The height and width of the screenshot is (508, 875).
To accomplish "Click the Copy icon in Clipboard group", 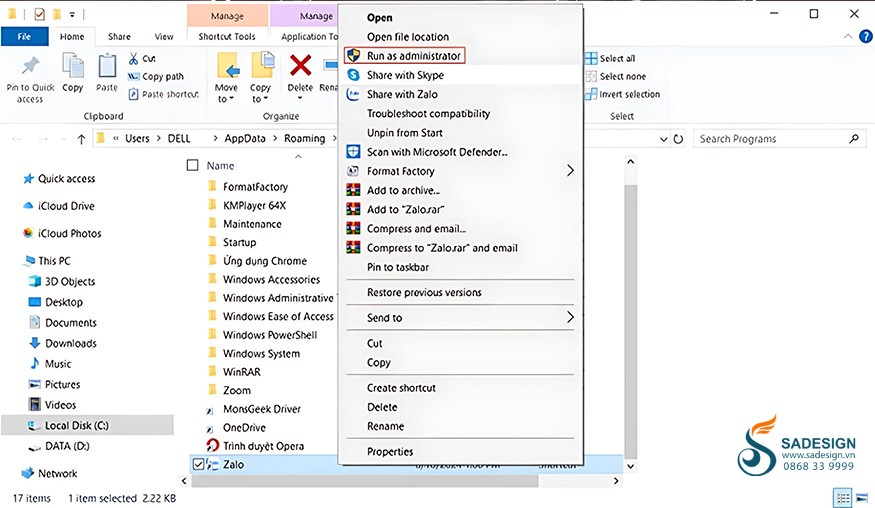I will pyautogui.click(x=73, y=66).
